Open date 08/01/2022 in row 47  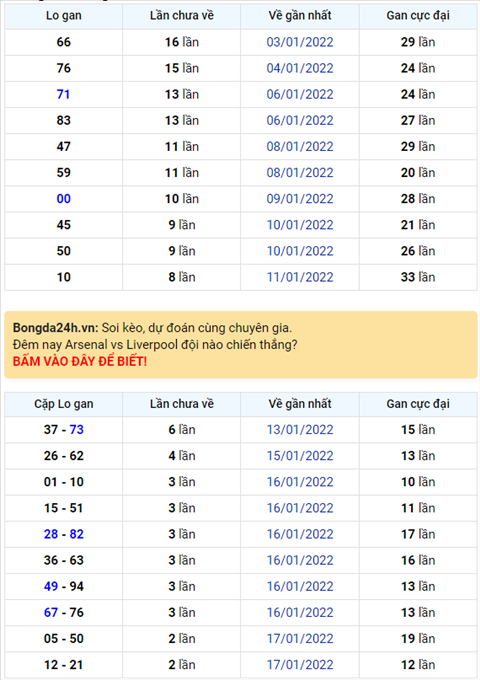300,147
